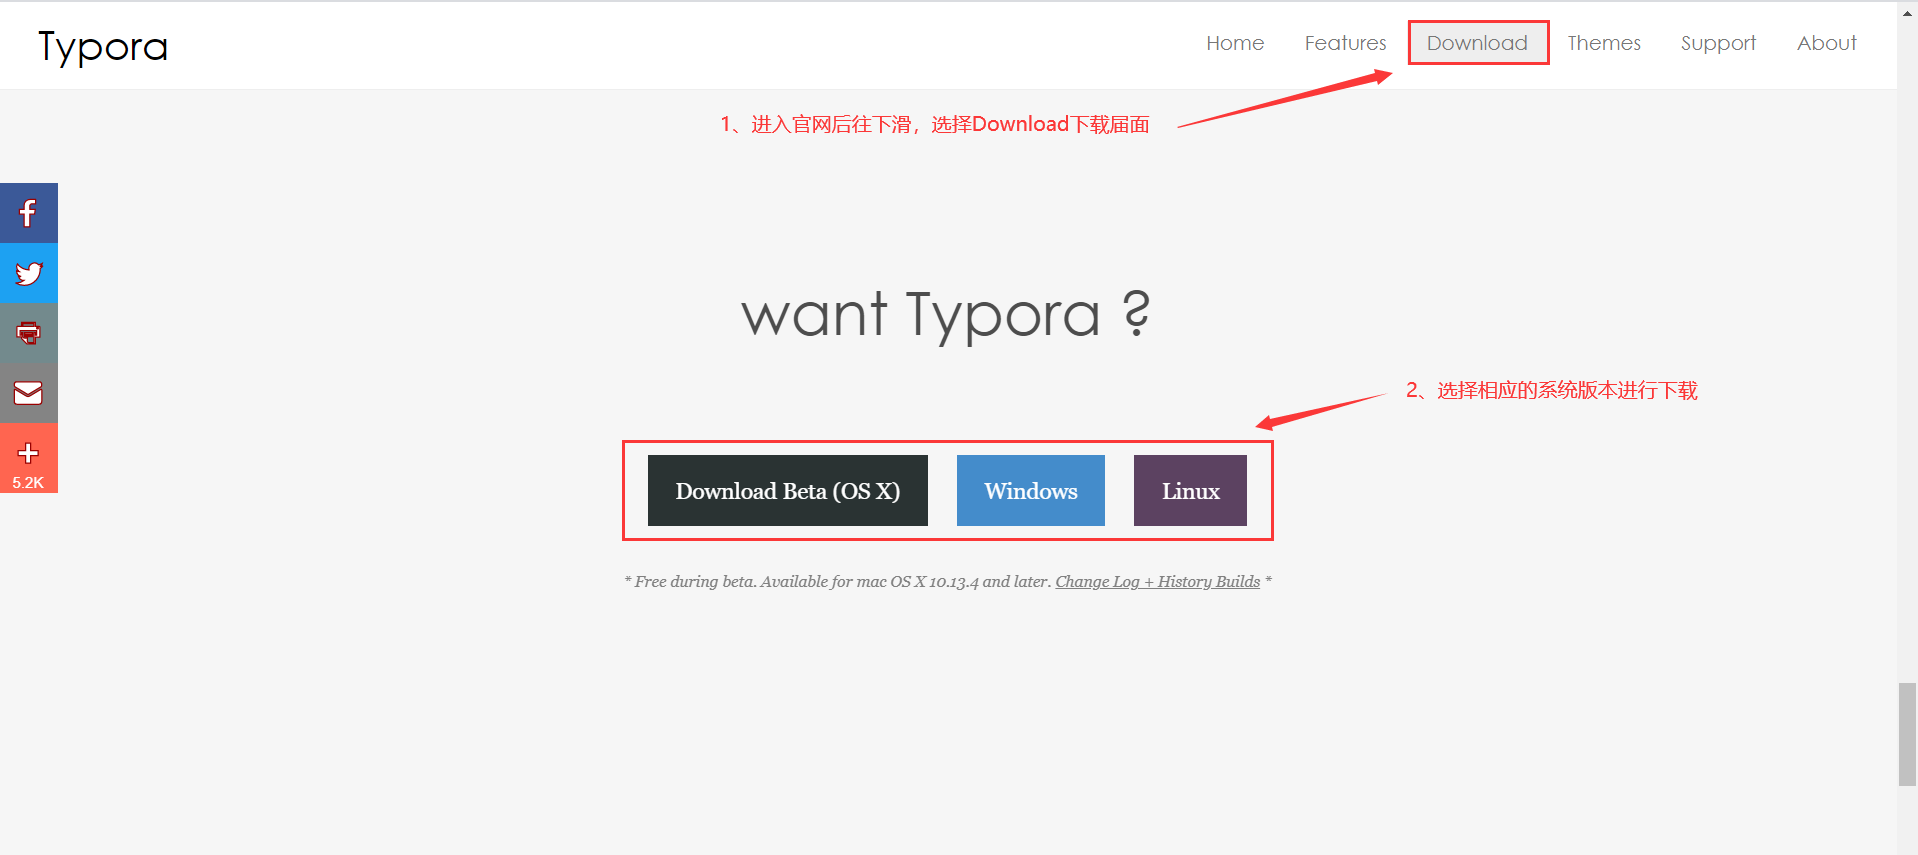
Task: Click the Typora logo
Action: tap(103, 47)
